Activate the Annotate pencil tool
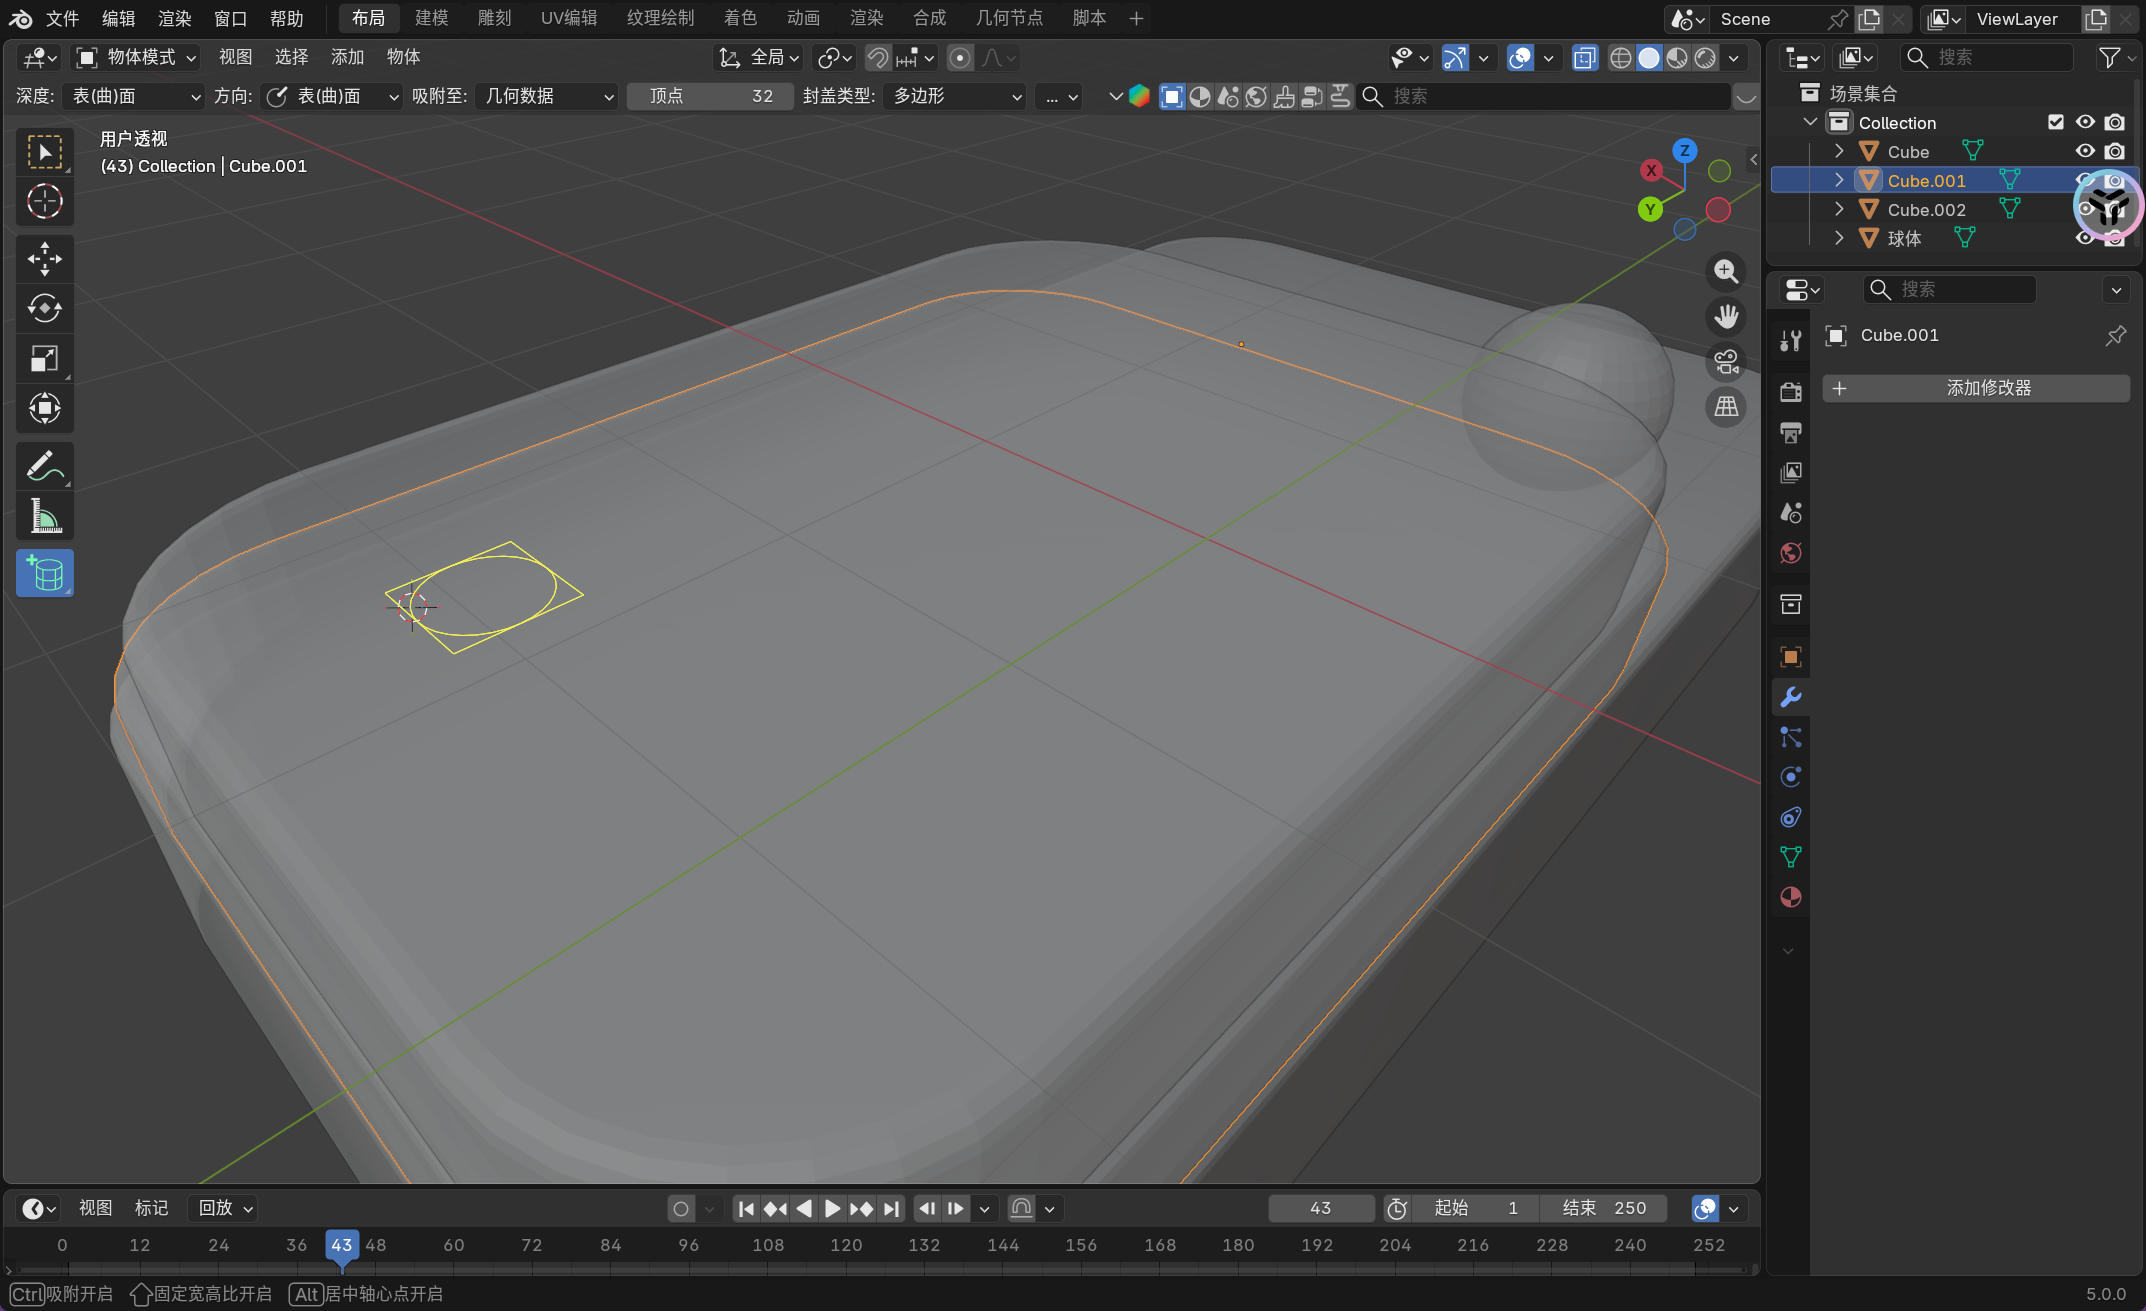This screenshot has width=2146, height=1311. tap(44, 466)
